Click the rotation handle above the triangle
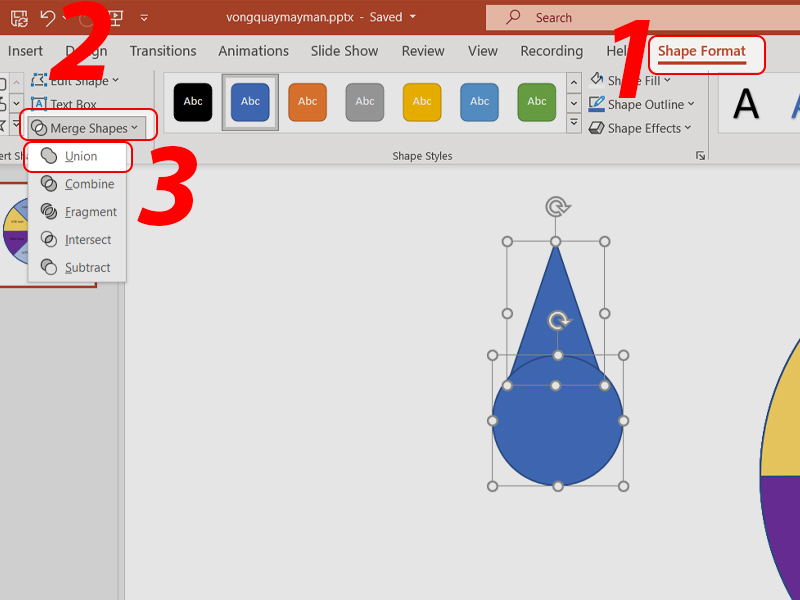Viewport: 800px width, 600px height. (556, 207)
